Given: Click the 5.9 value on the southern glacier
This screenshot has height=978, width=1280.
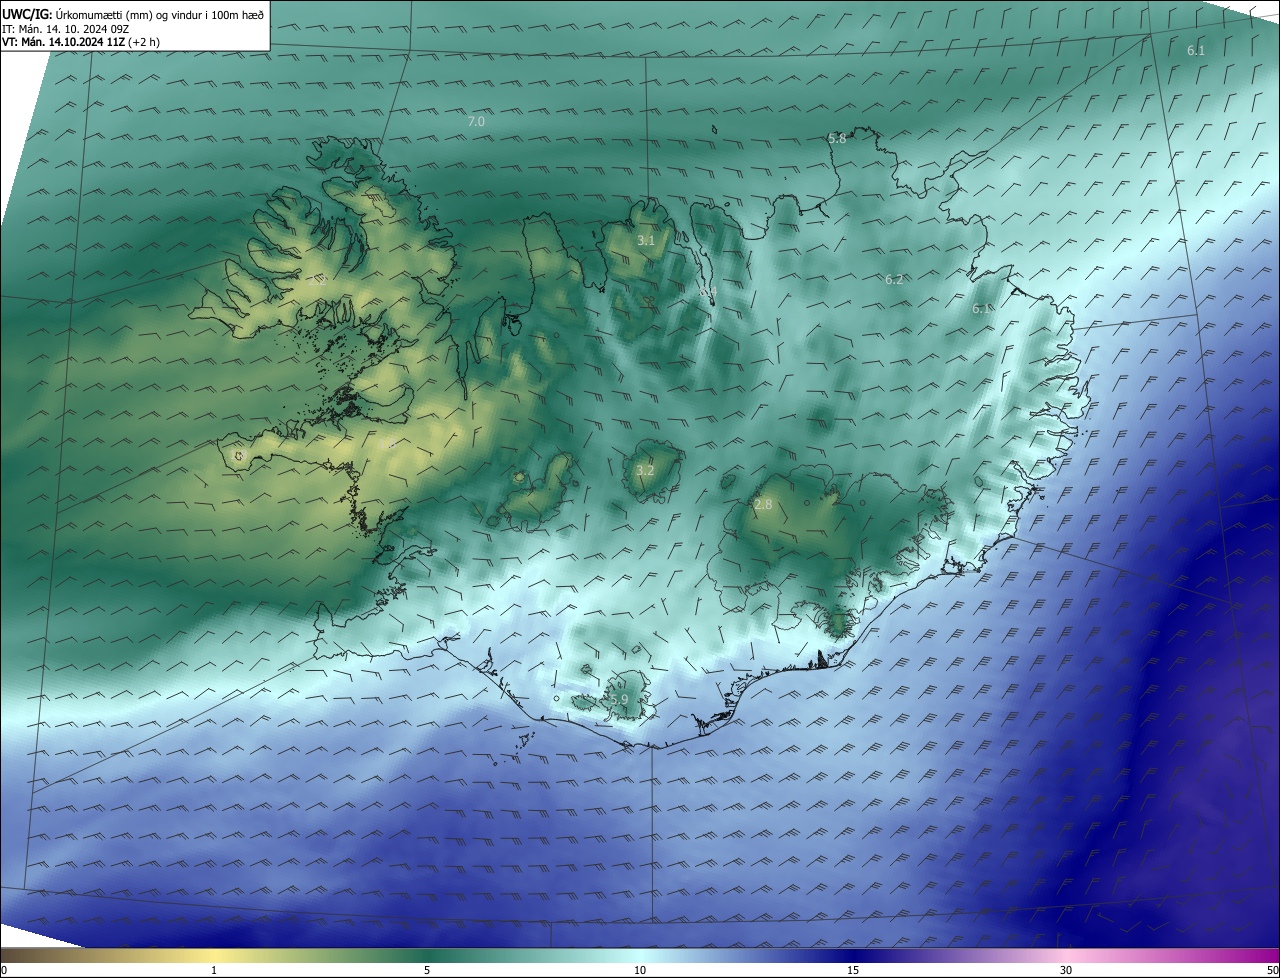Looking at the screenshot, I should 618,700.
